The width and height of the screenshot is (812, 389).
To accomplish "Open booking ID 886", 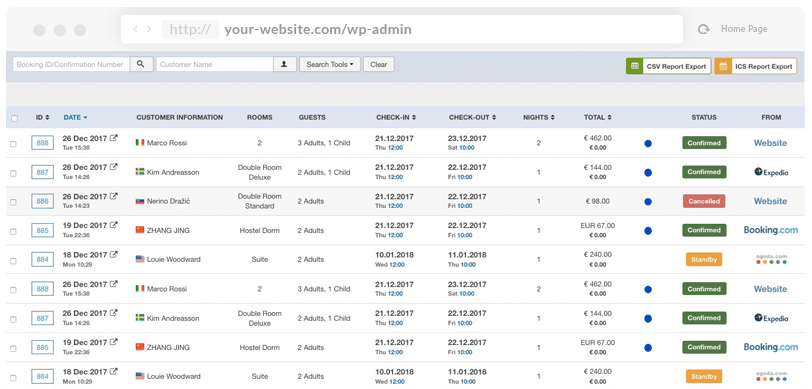I will click(x=42, y=201).
